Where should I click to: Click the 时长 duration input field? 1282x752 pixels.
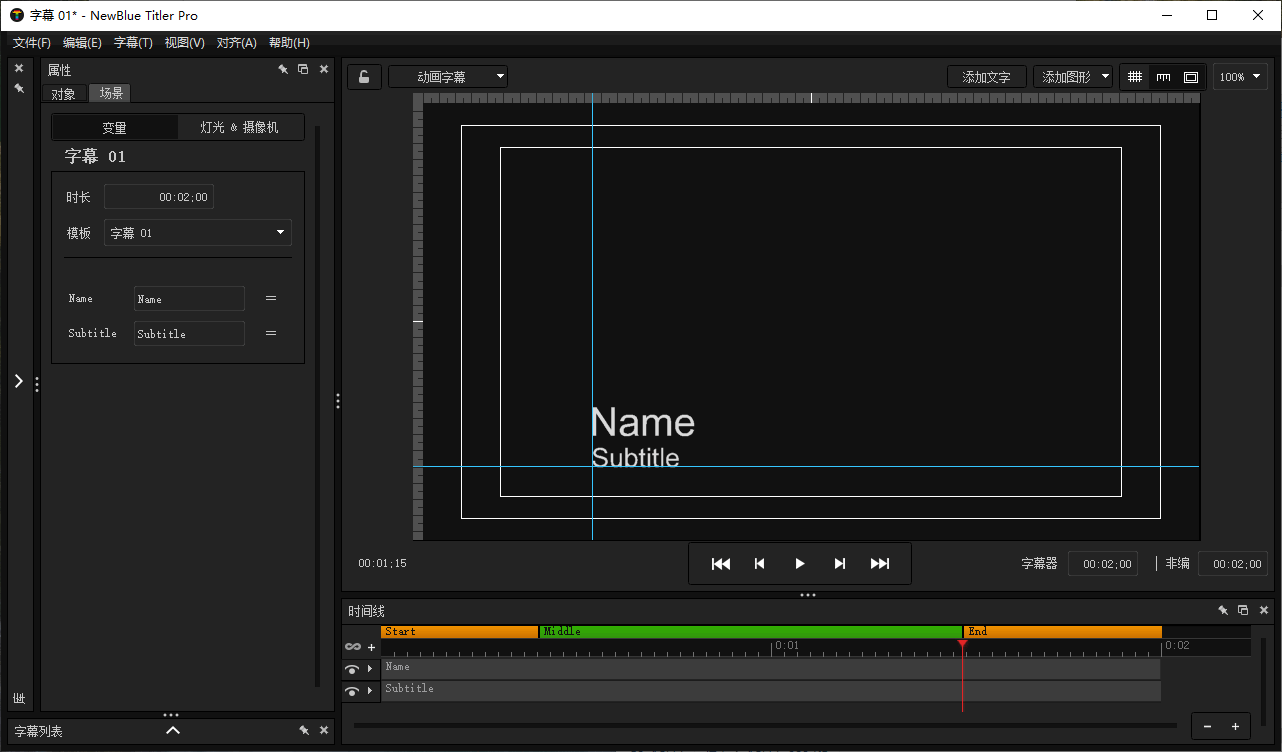[x=159, y=197]
